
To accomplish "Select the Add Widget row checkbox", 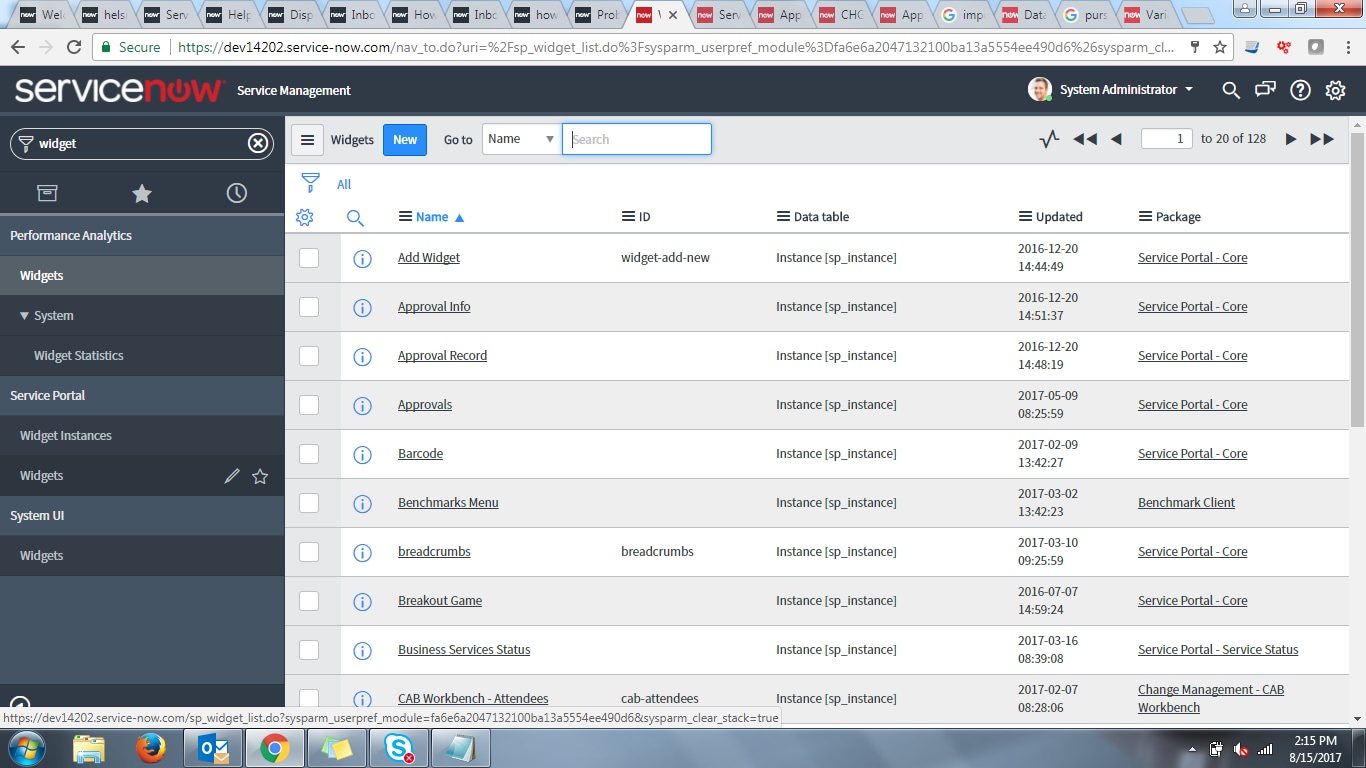I will point(309,258).
